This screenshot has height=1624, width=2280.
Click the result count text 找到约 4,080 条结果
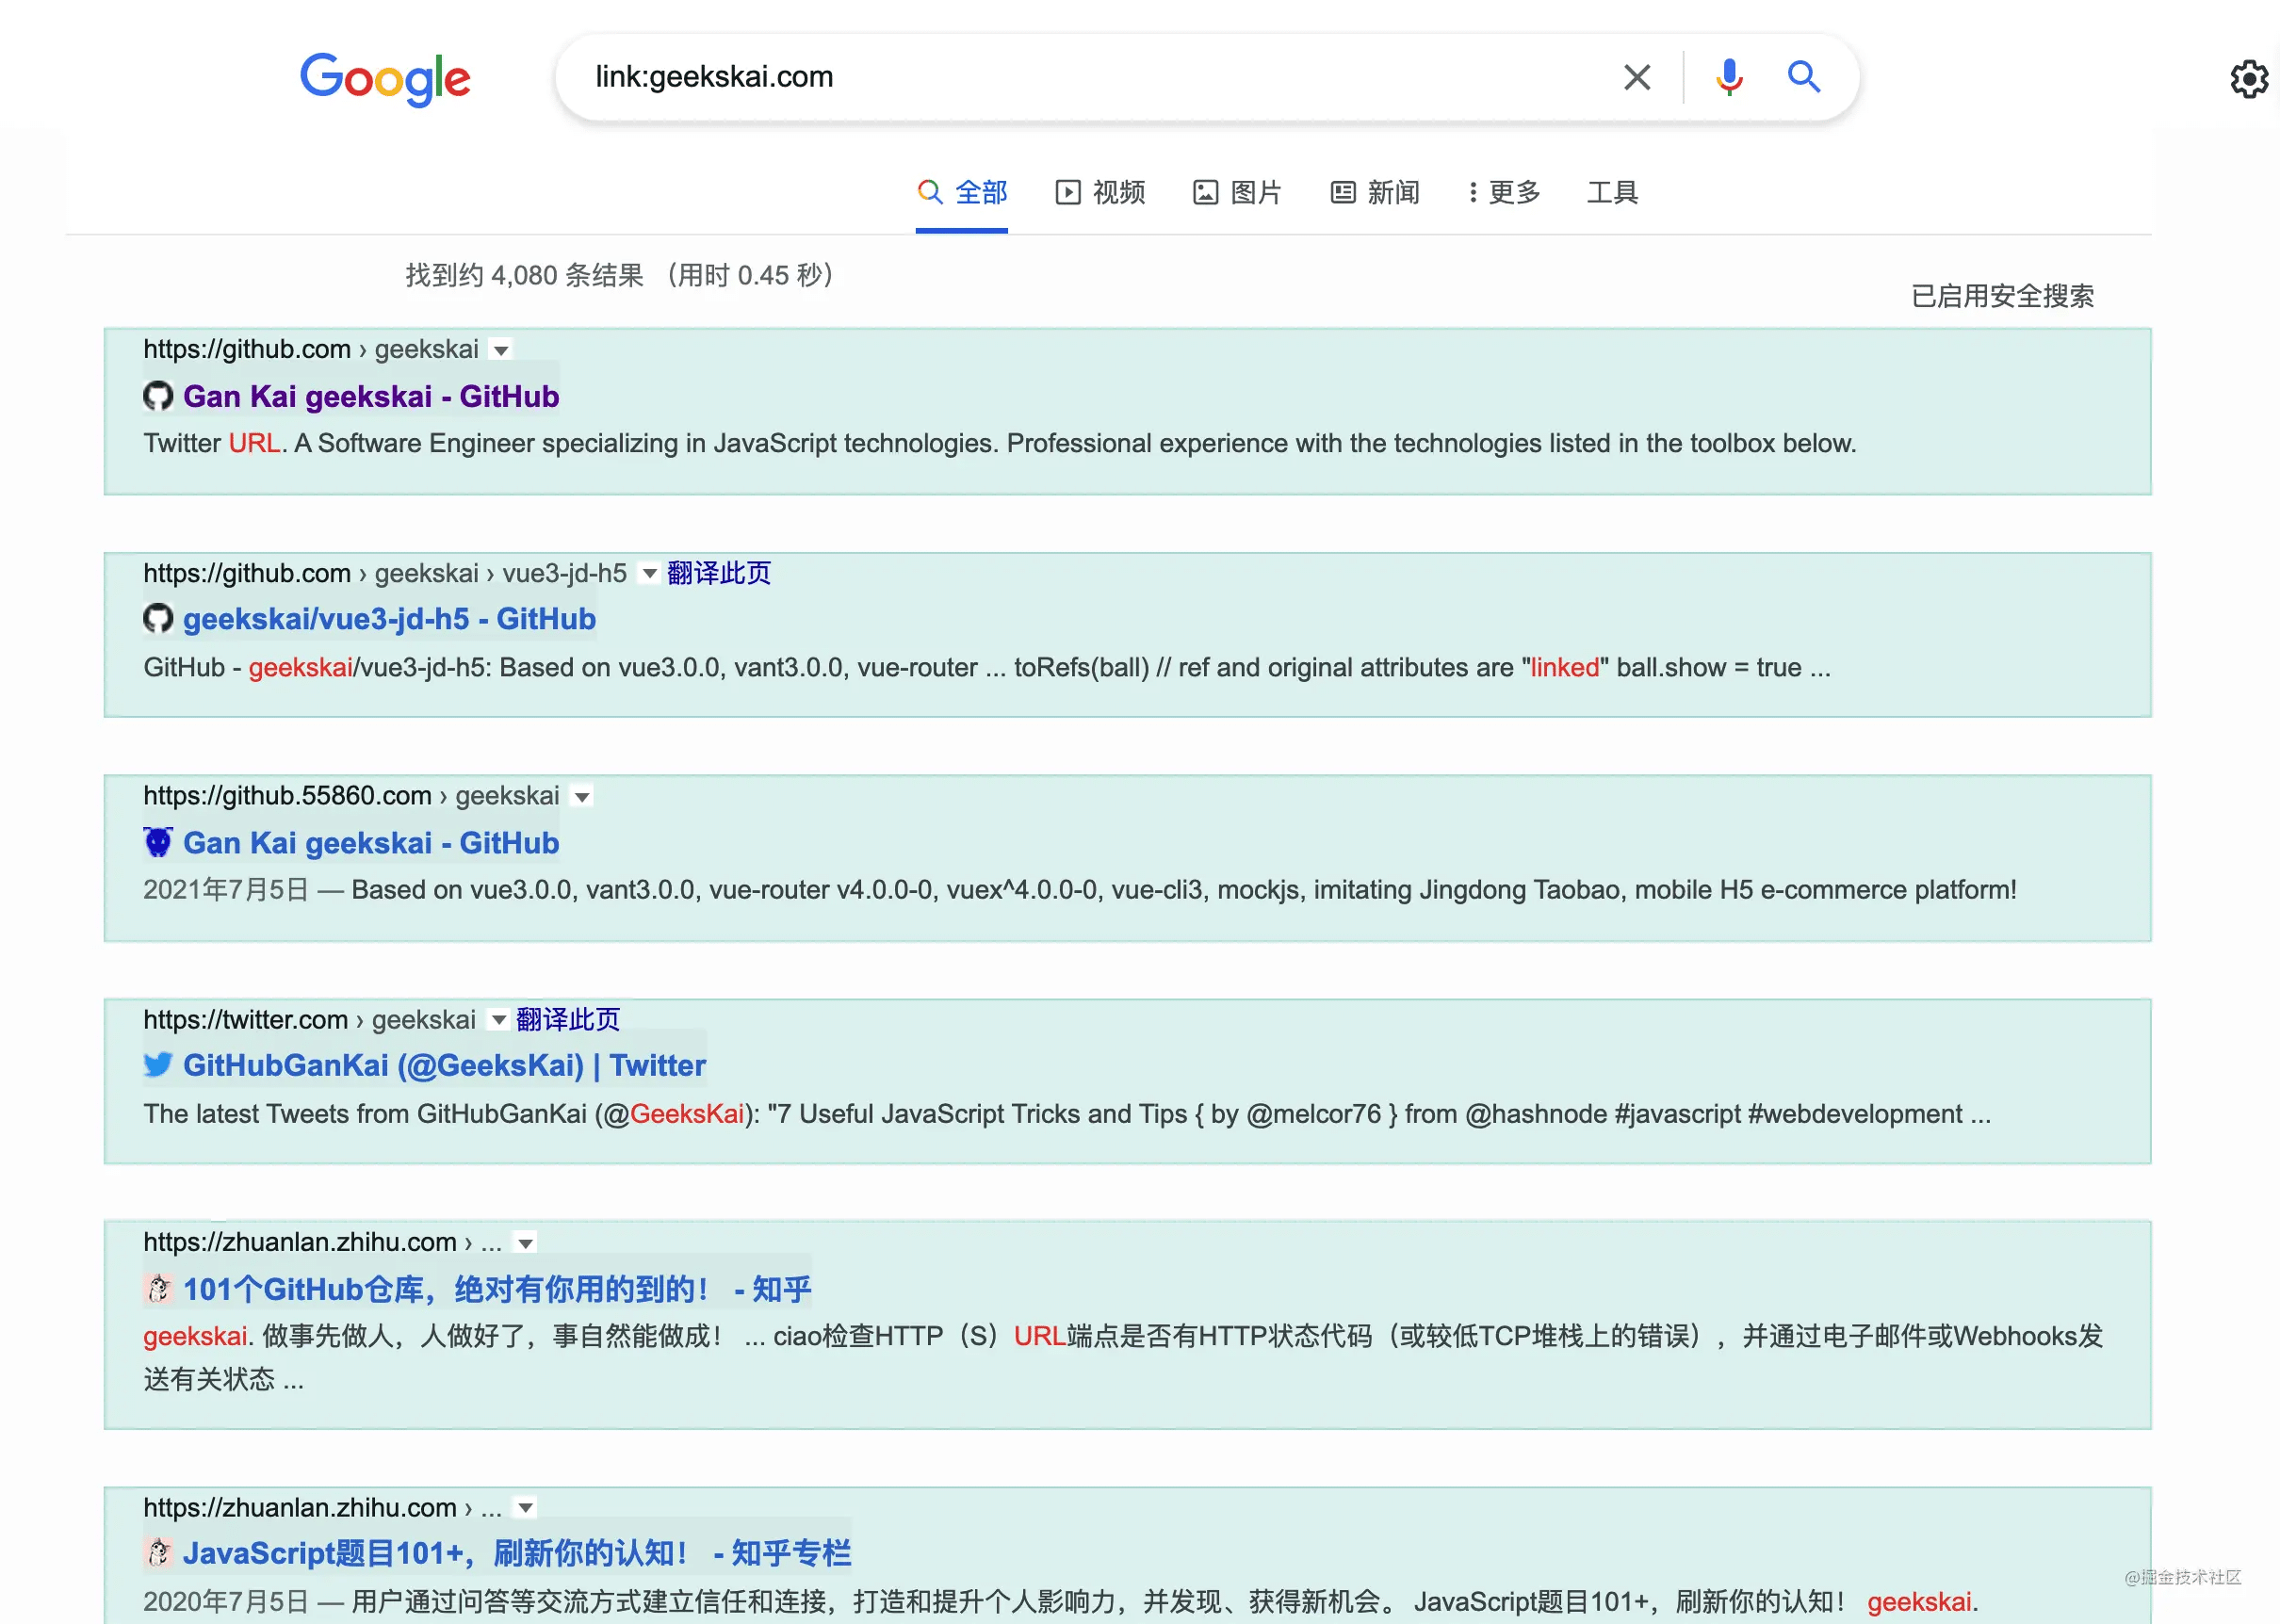click(x=524, y=275)
